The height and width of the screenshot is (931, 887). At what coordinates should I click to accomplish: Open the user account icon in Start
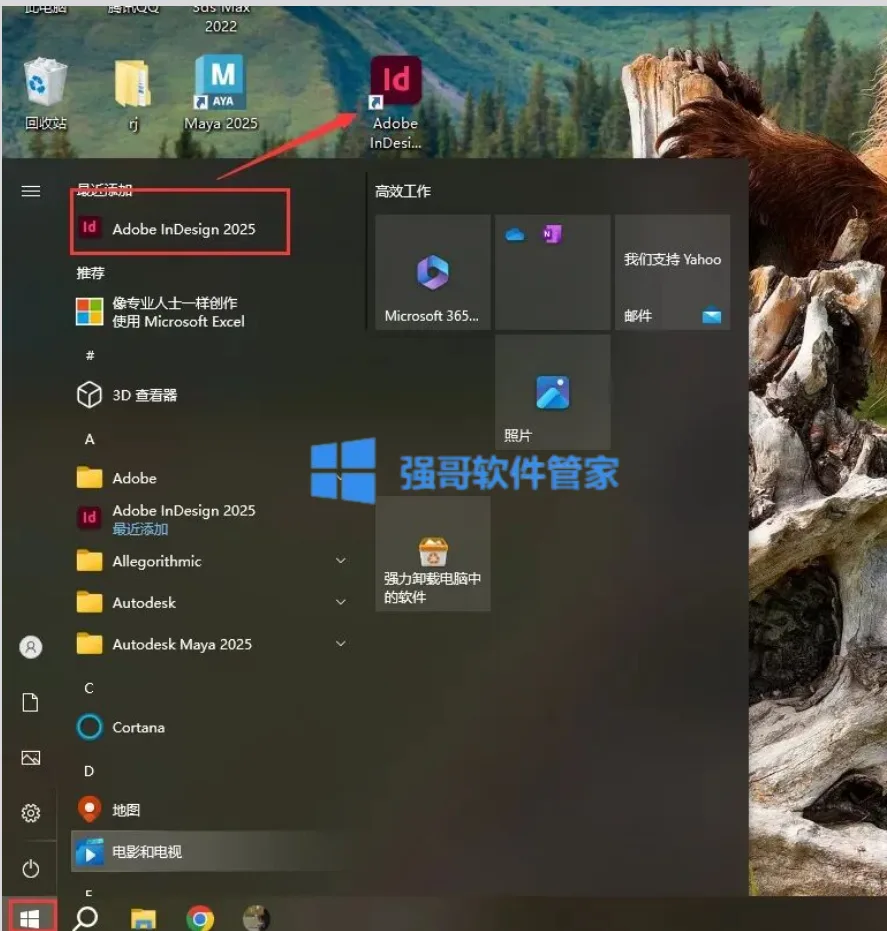coord(30,647)
